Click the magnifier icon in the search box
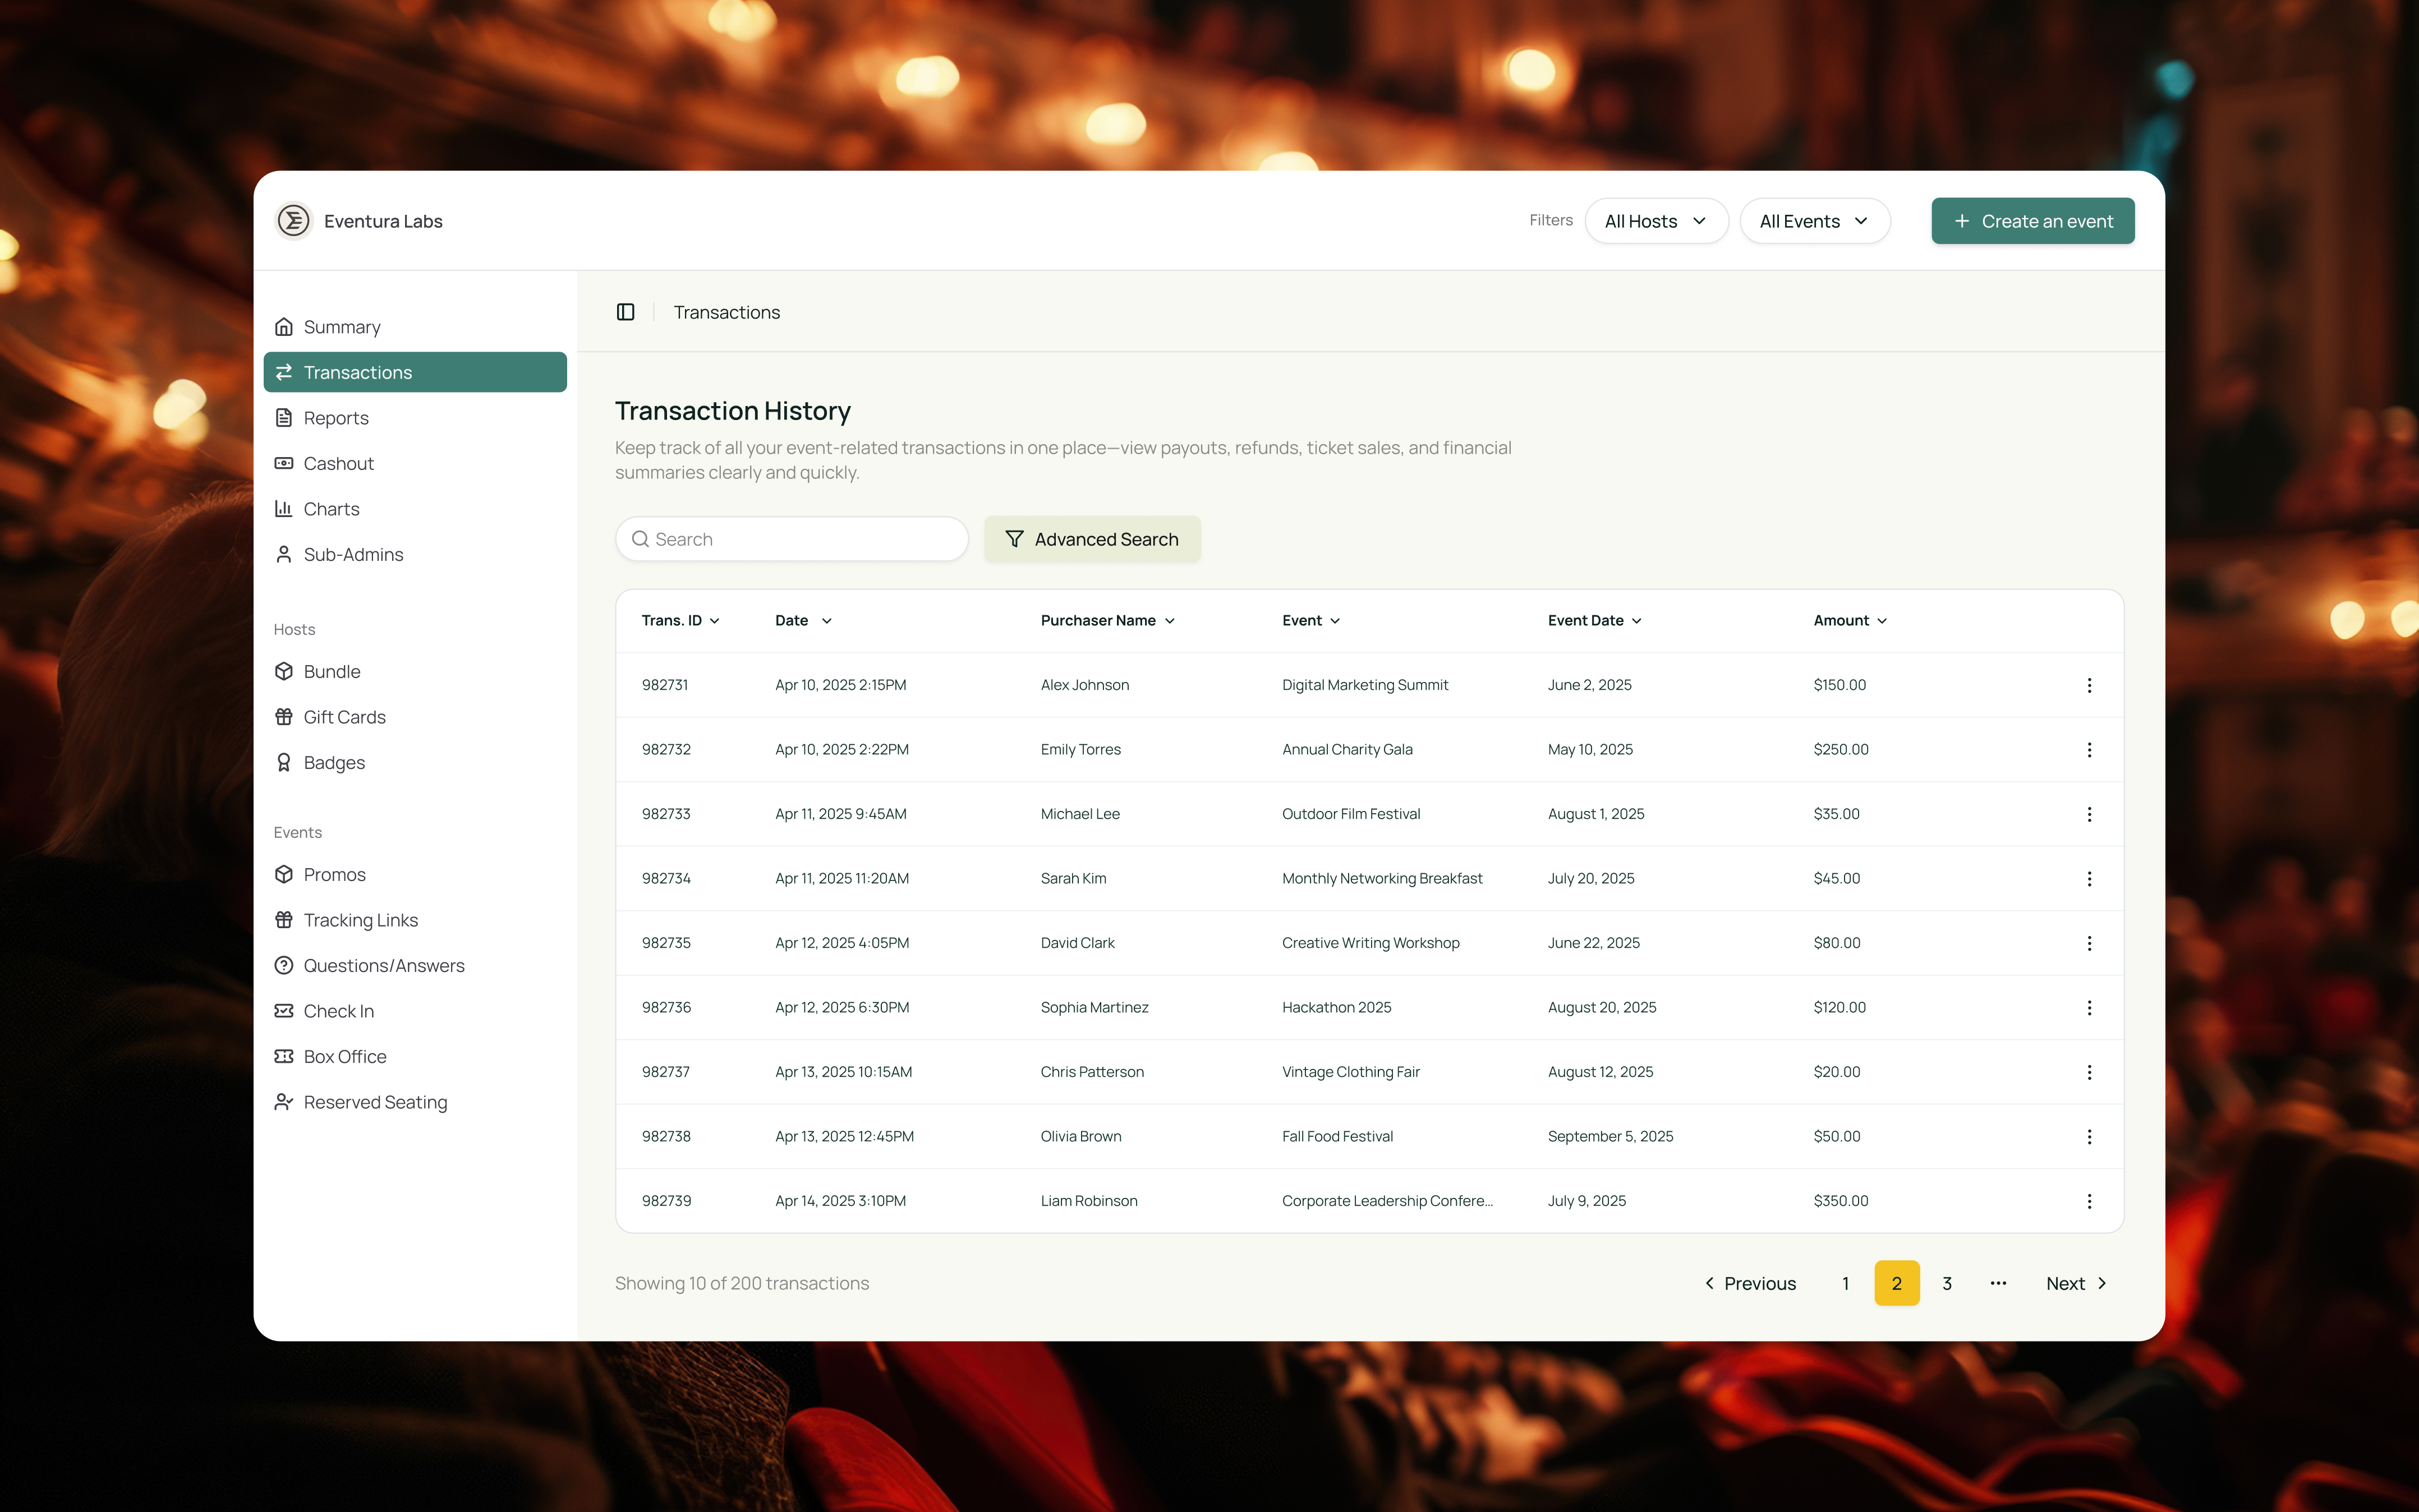This screenshot has height=1512, width=2419. (640, 539)
